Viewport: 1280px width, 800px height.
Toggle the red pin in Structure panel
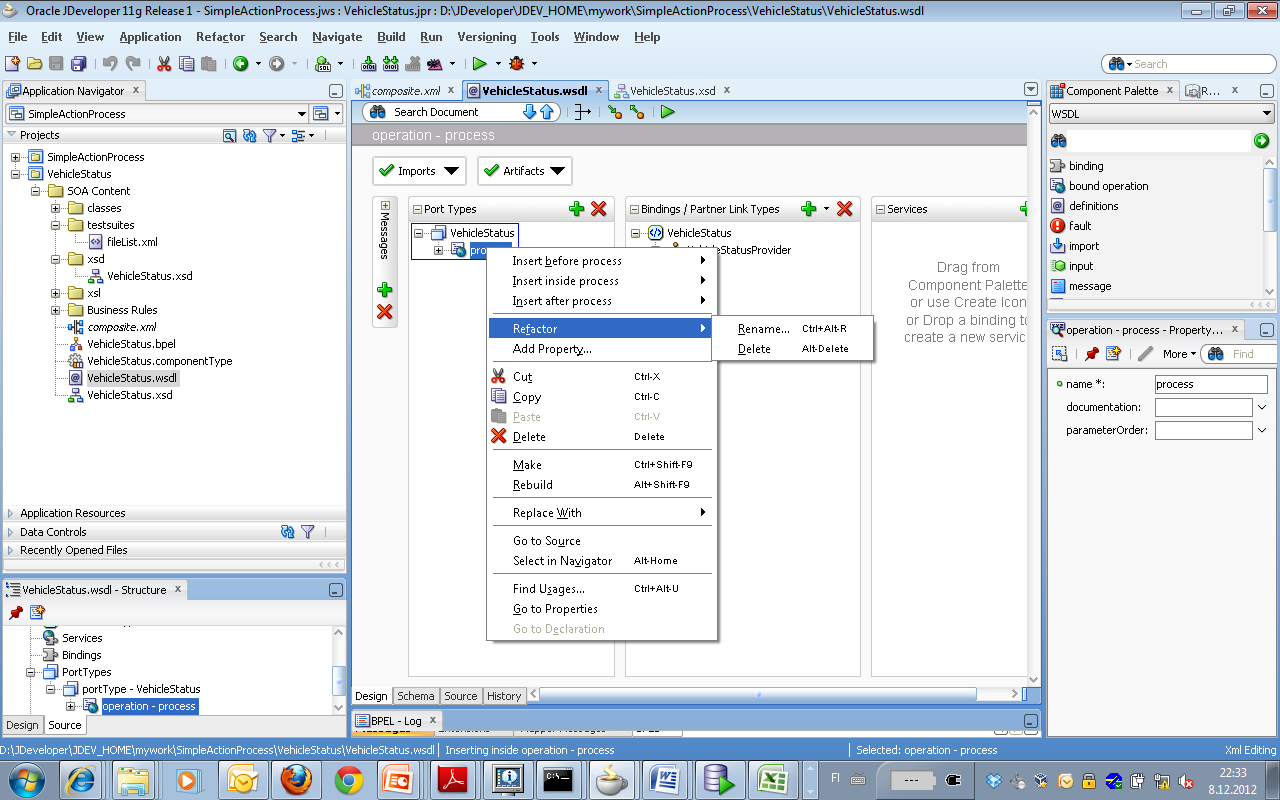click(x=16, y=612)
